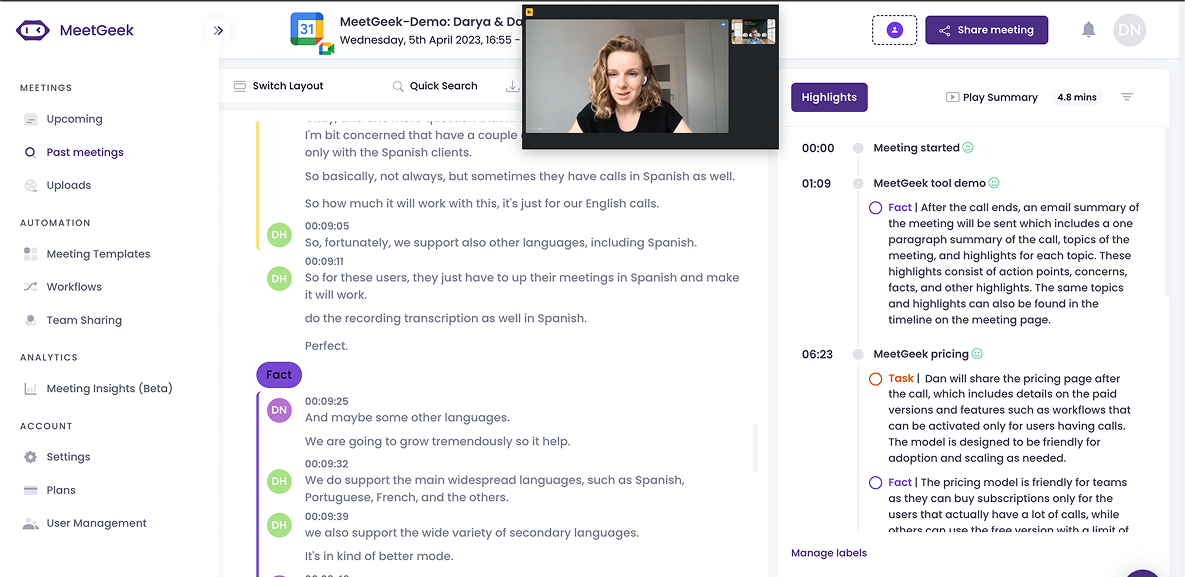Open Quick Search

(435, 86)
